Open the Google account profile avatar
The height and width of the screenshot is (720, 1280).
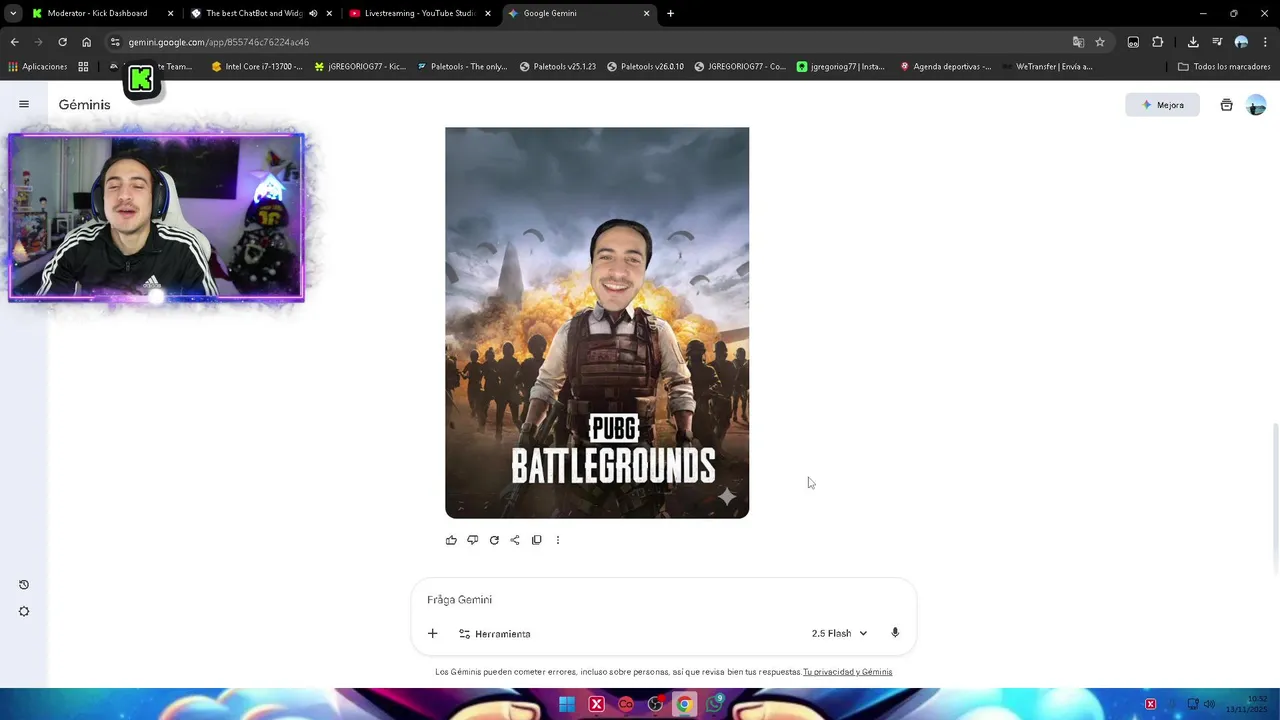pyautogui.click(x=1256, y=105)
